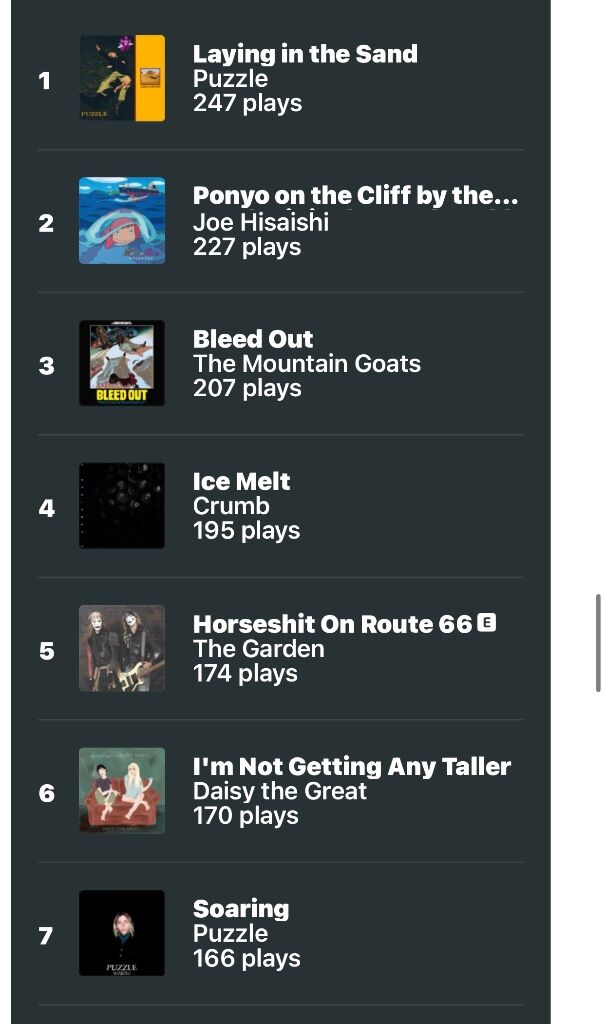Tap the Bleed Out album cover
Screen dimensions: 605x1024
[x=122, y=363]
